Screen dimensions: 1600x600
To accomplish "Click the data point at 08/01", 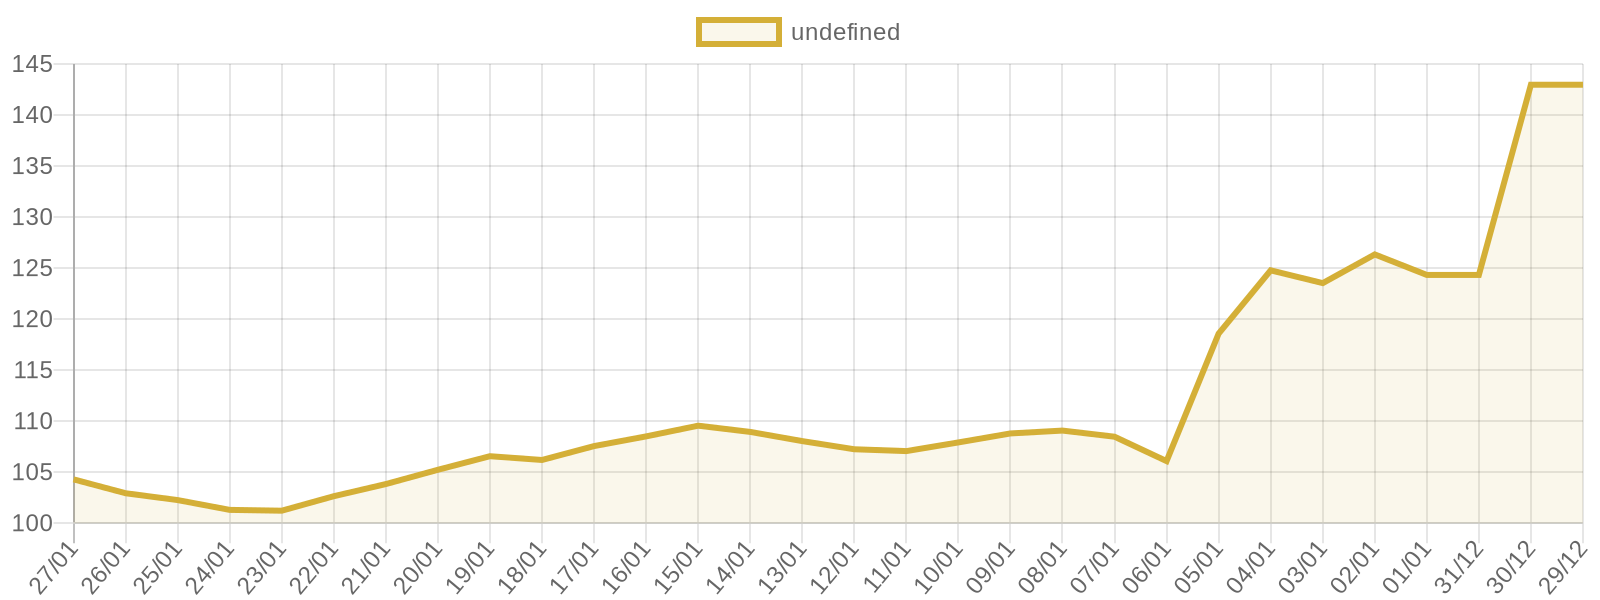I will [1062, 431].
